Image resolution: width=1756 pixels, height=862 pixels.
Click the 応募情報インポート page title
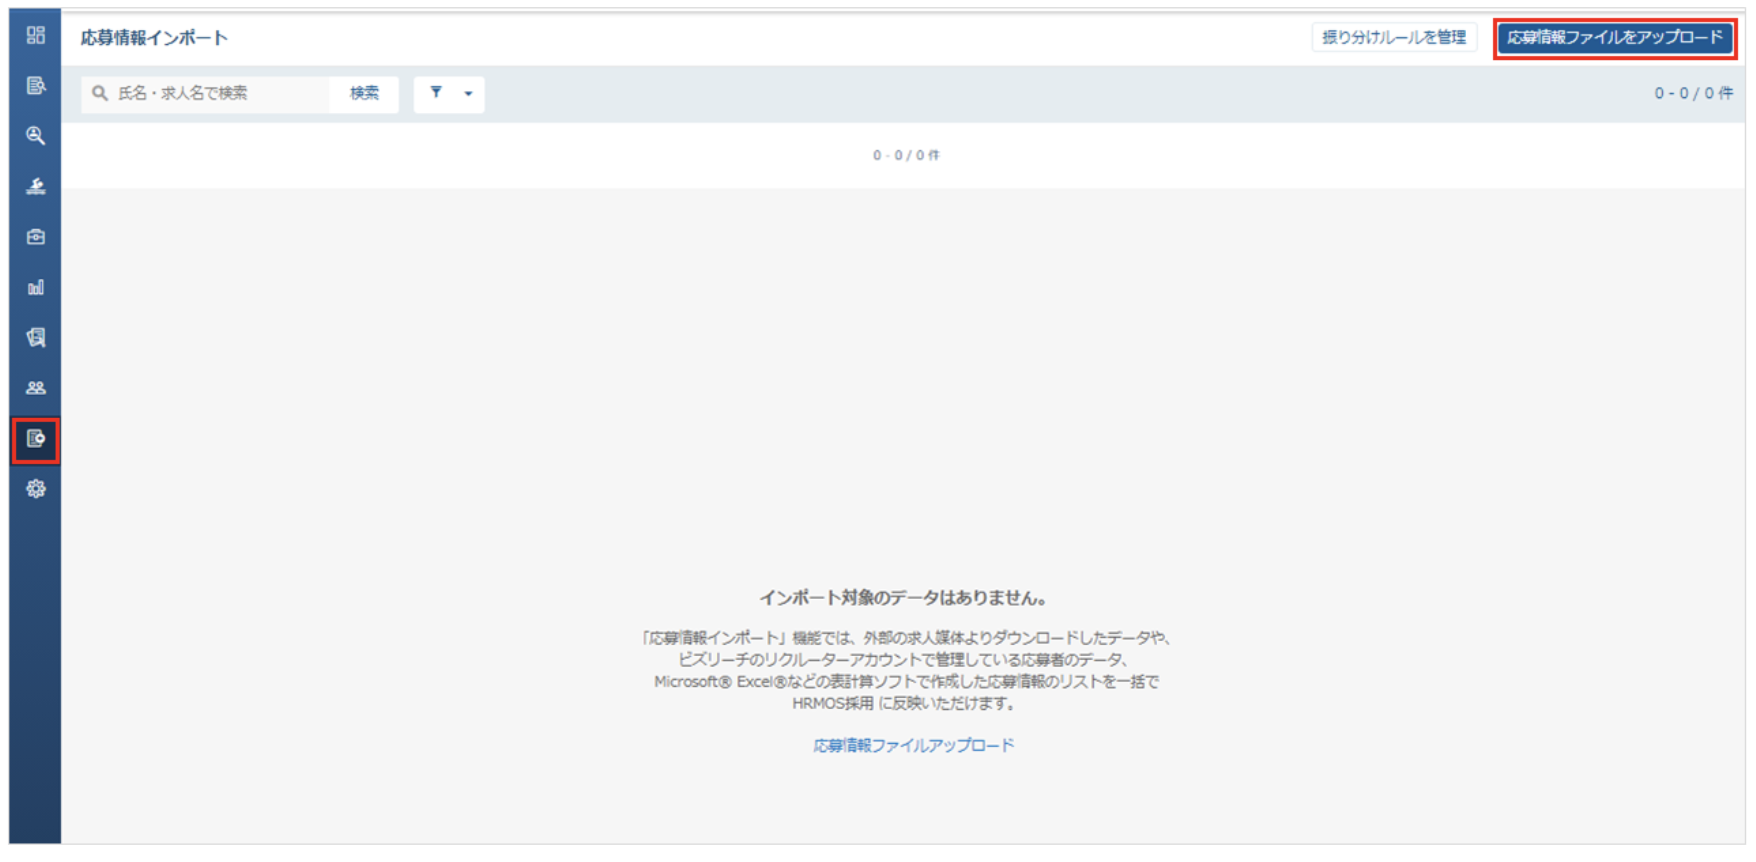point(154,38)
